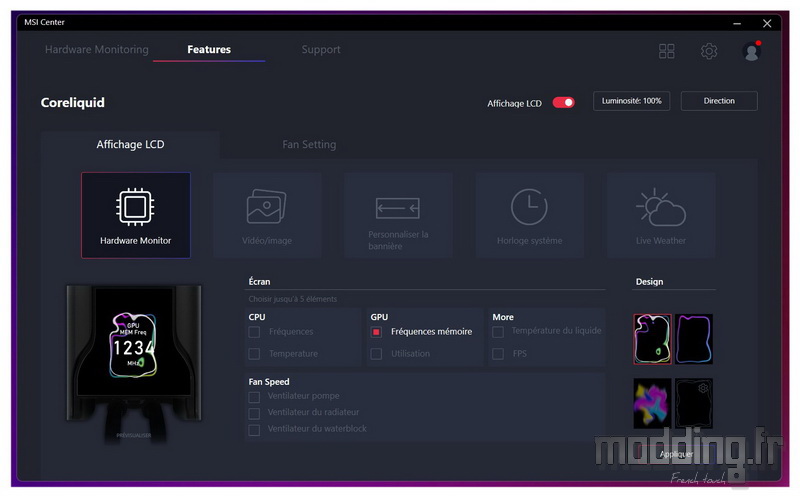
Task: Click the Luminosité: 100% button
Action: [x=632, y=101]
